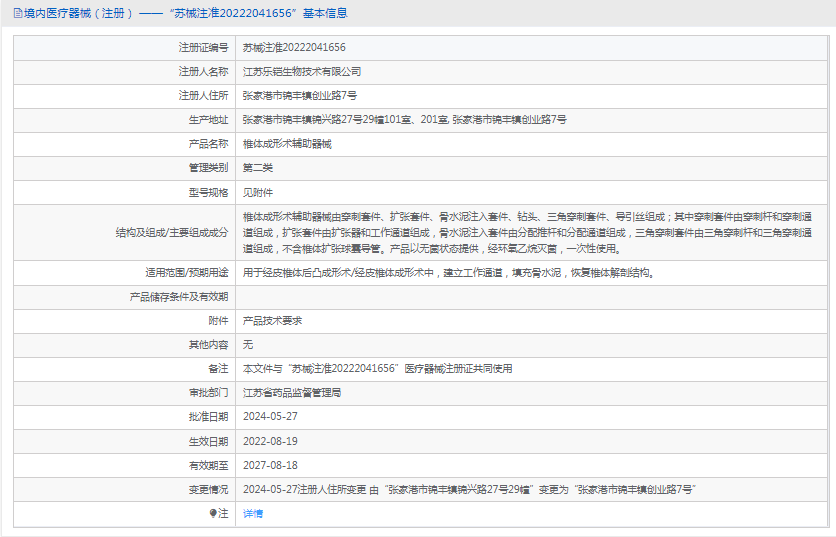Click approval date 2024-05-27
Viewport: 836px width, 537px height.
(270, 416)
